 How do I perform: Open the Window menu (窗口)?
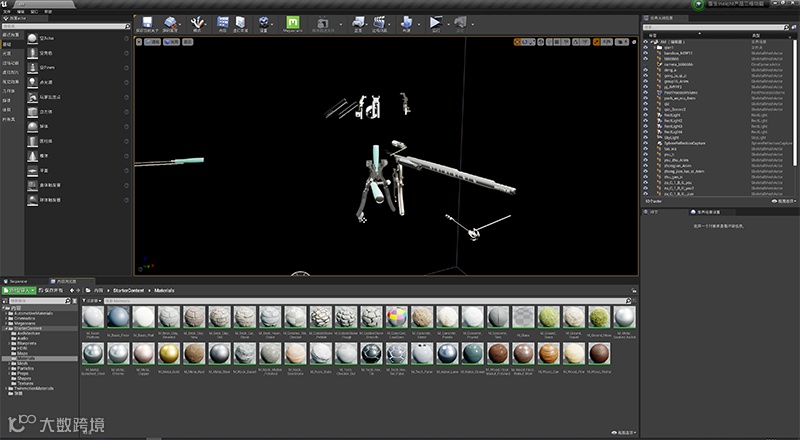(34, 11)
